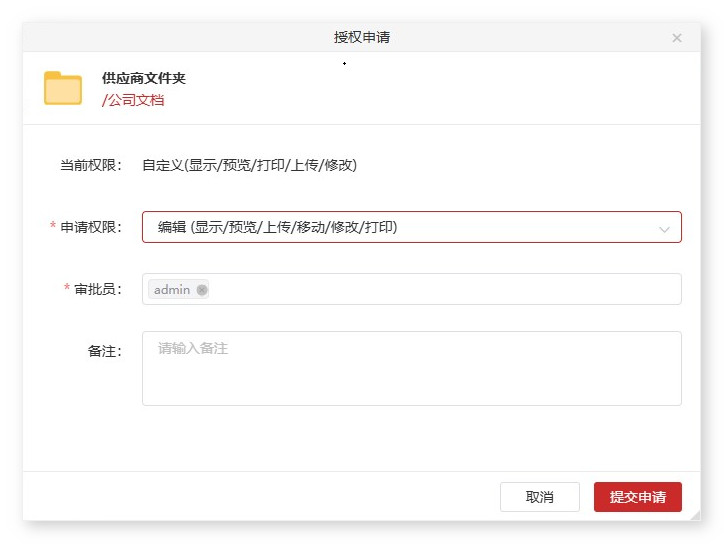724x544 pixels.
Task: Close the 授权申请 dialog
Action: click(676, 38)
